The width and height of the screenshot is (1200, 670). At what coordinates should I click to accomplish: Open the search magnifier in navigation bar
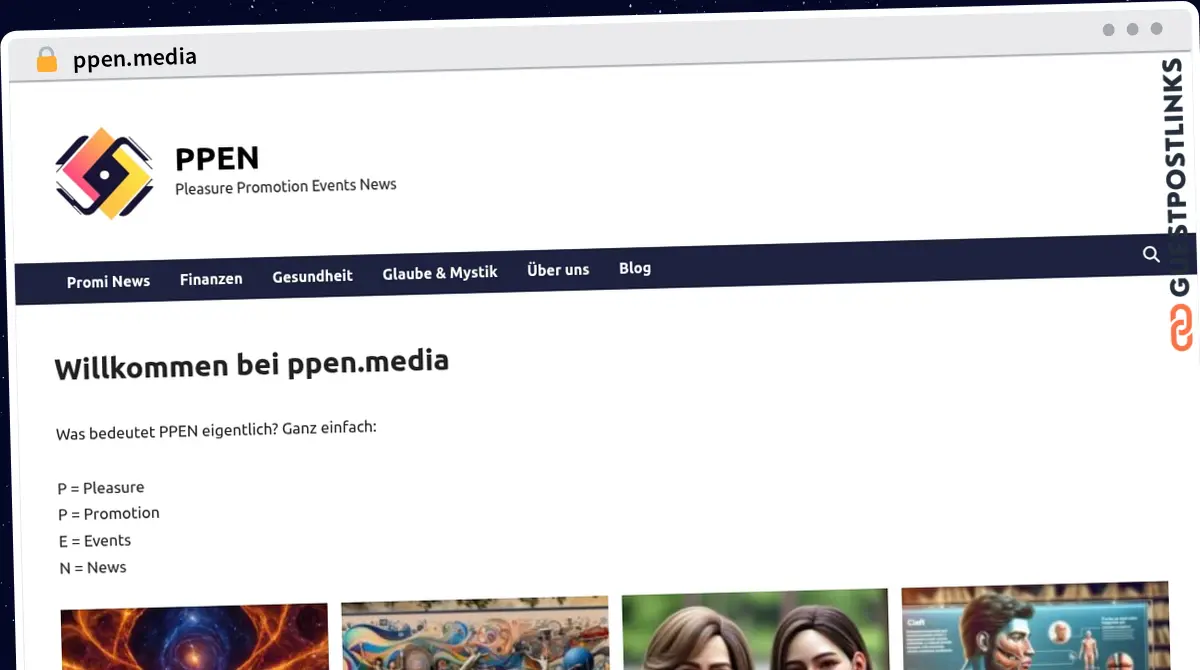tap(1151, 254)
